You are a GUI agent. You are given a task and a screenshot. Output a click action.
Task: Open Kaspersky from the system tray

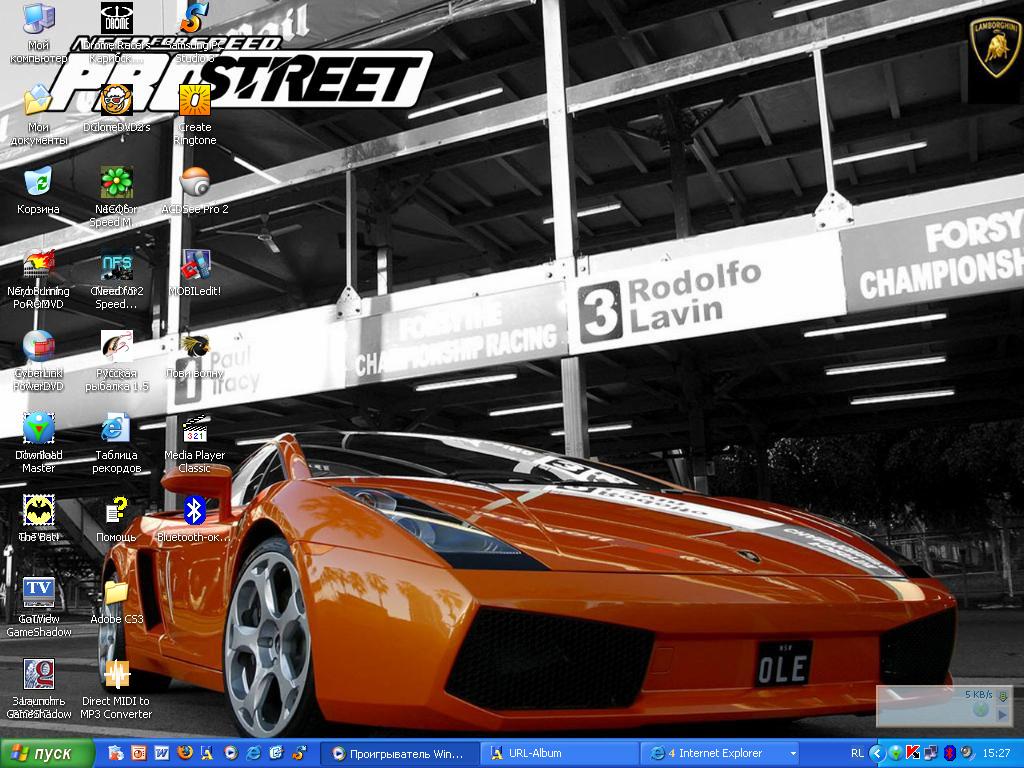click(x=913, y=754)
